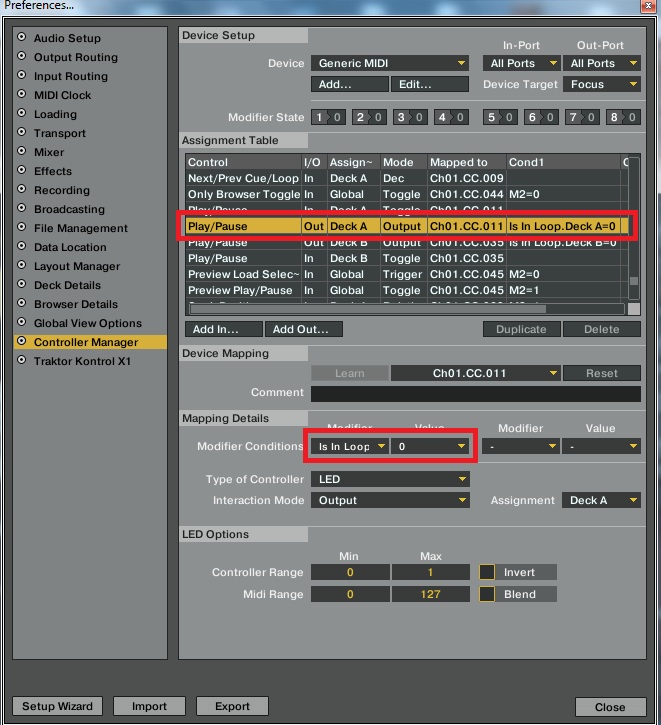Screen dimensions: 661x725
Task: Open Browser Details preferences
Action: [76, 303]
